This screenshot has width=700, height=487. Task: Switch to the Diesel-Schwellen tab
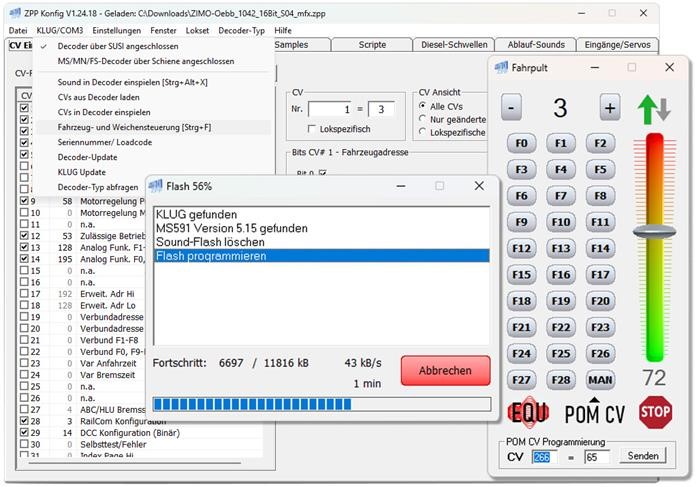pos(452,45)
